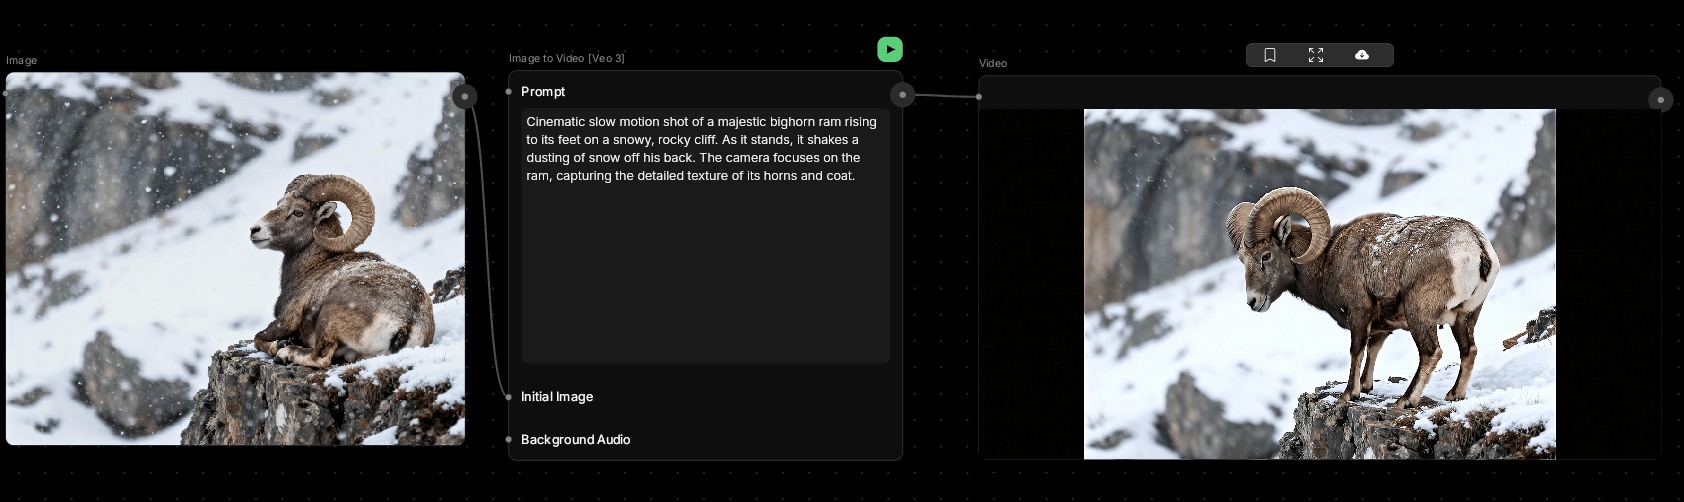Click the Video node input port dot

click(979, 97)
